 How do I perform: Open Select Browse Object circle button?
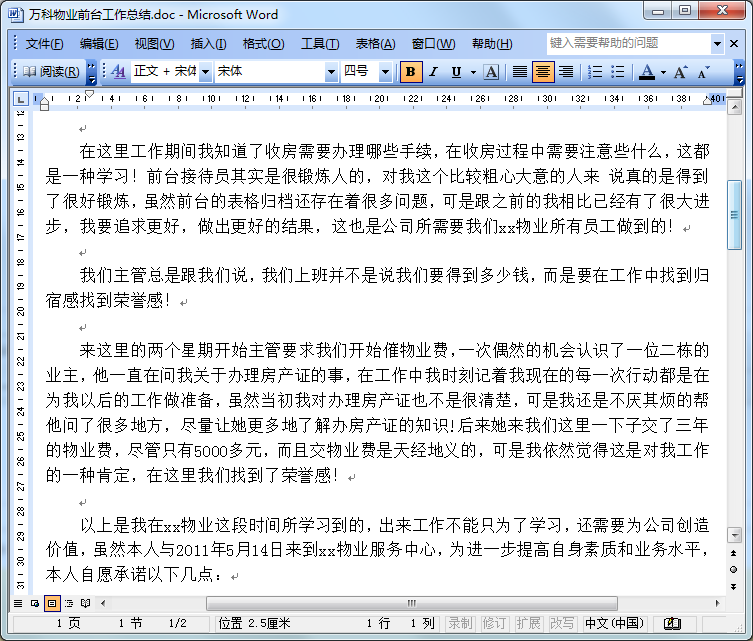[733, 569]
